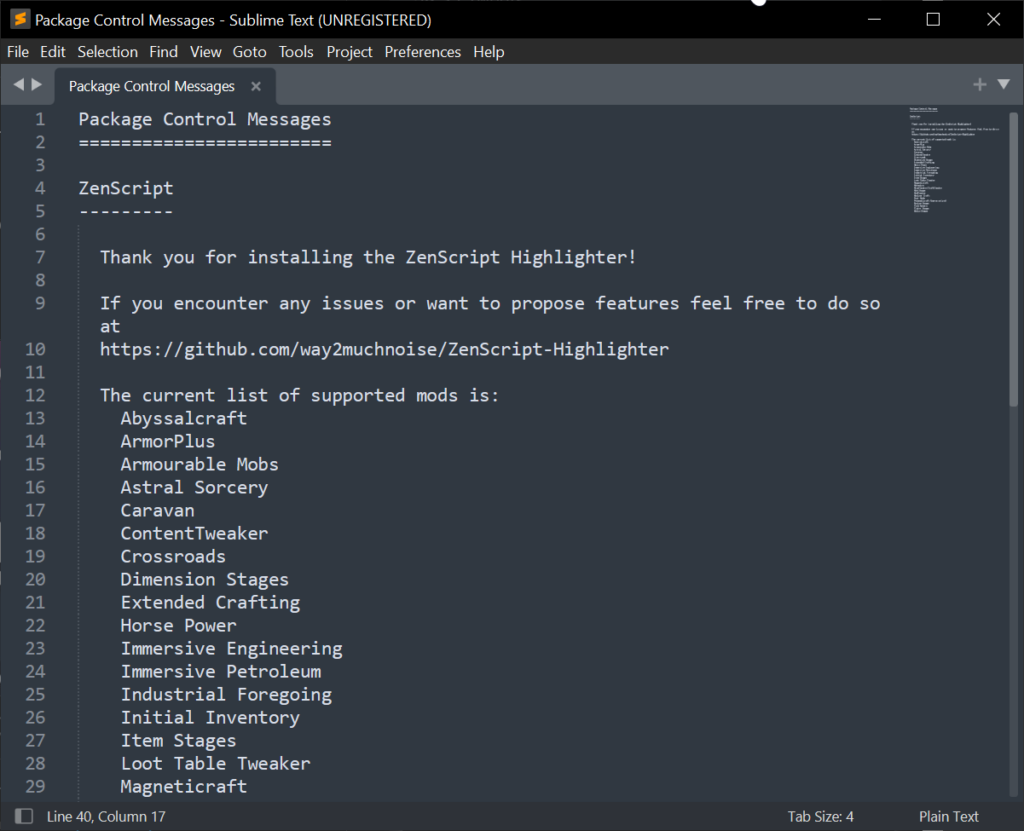This screenshot has width=1024, height=831.
Task: Click the 'Initial Inventory' line
Action: point(210,717)
